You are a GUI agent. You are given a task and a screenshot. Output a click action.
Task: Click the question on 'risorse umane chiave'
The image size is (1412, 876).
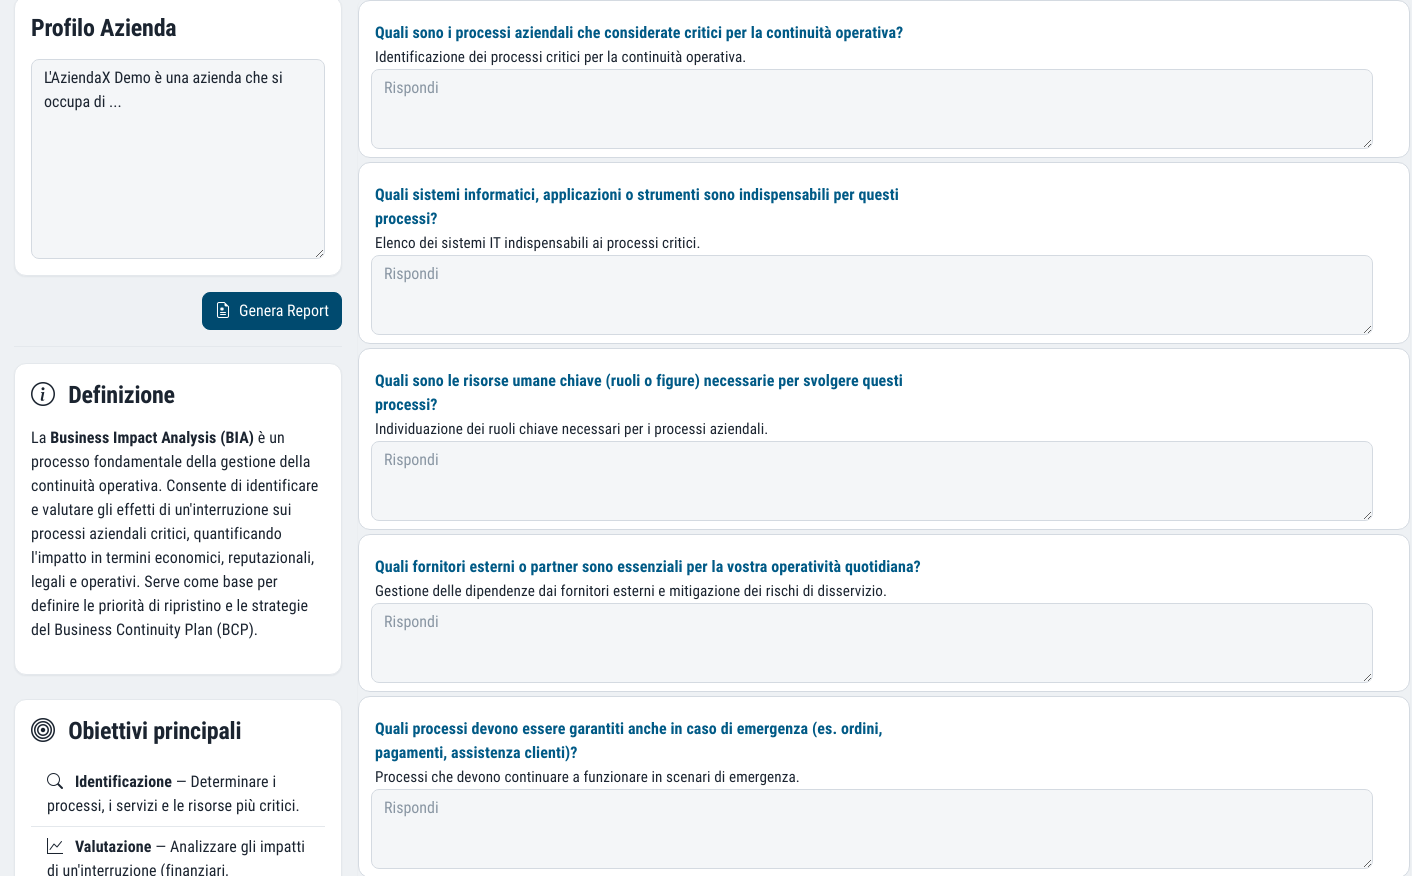click(x=639, y=393)
